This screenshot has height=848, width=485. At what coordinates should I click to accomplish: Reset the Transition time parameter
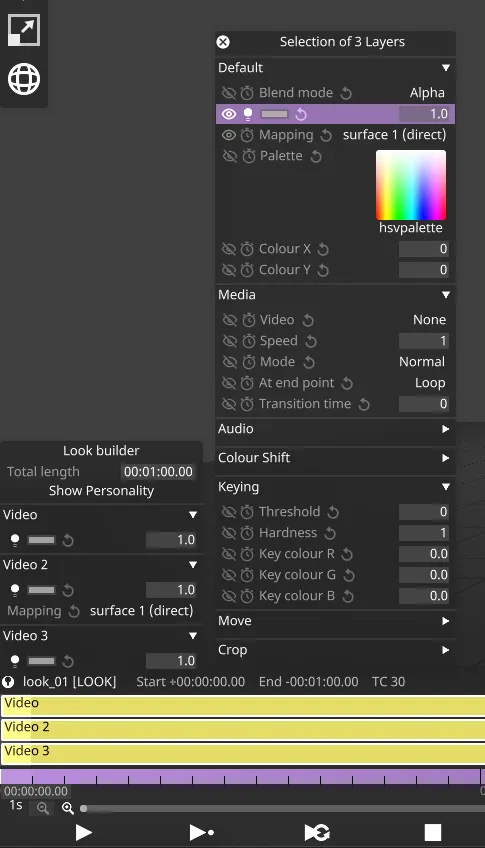tap(364, 405)
